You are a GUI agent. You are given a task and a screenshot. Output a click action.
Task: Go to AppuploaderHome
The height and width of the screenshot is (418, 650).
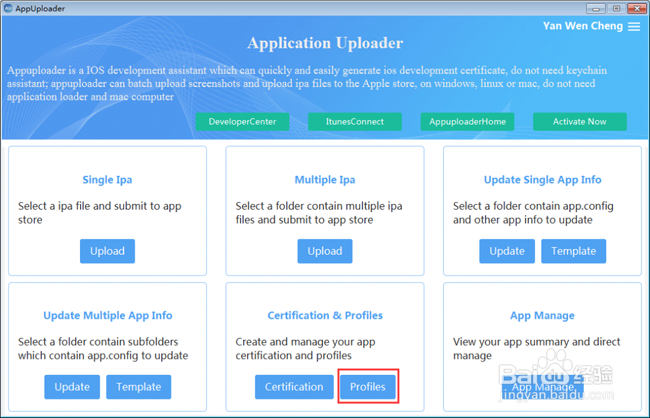[467, 122]
